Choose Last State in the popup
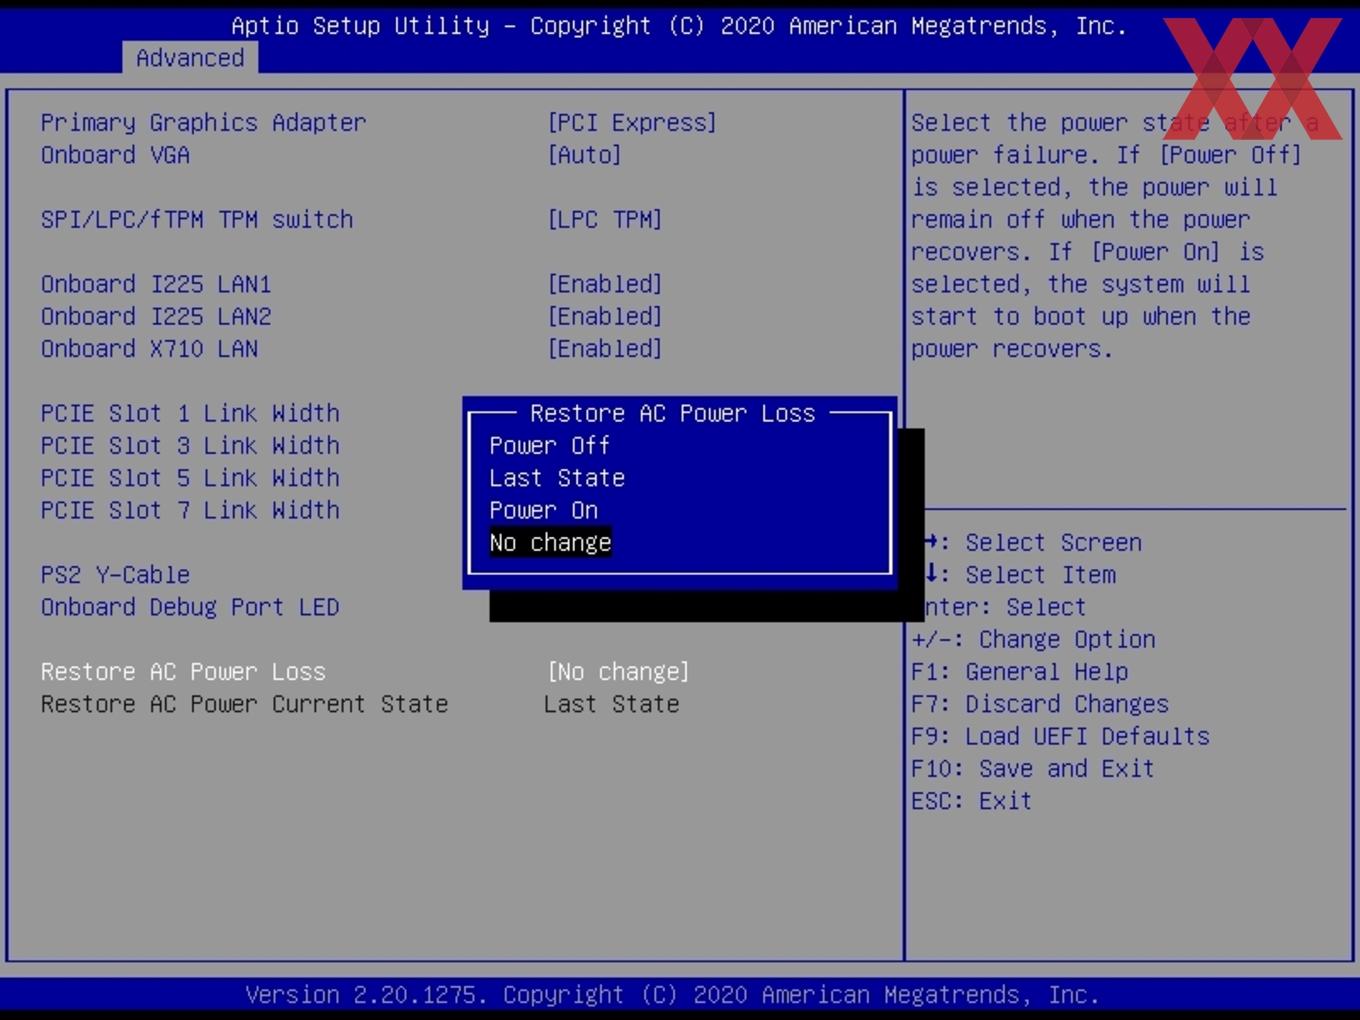 point(557,478)
